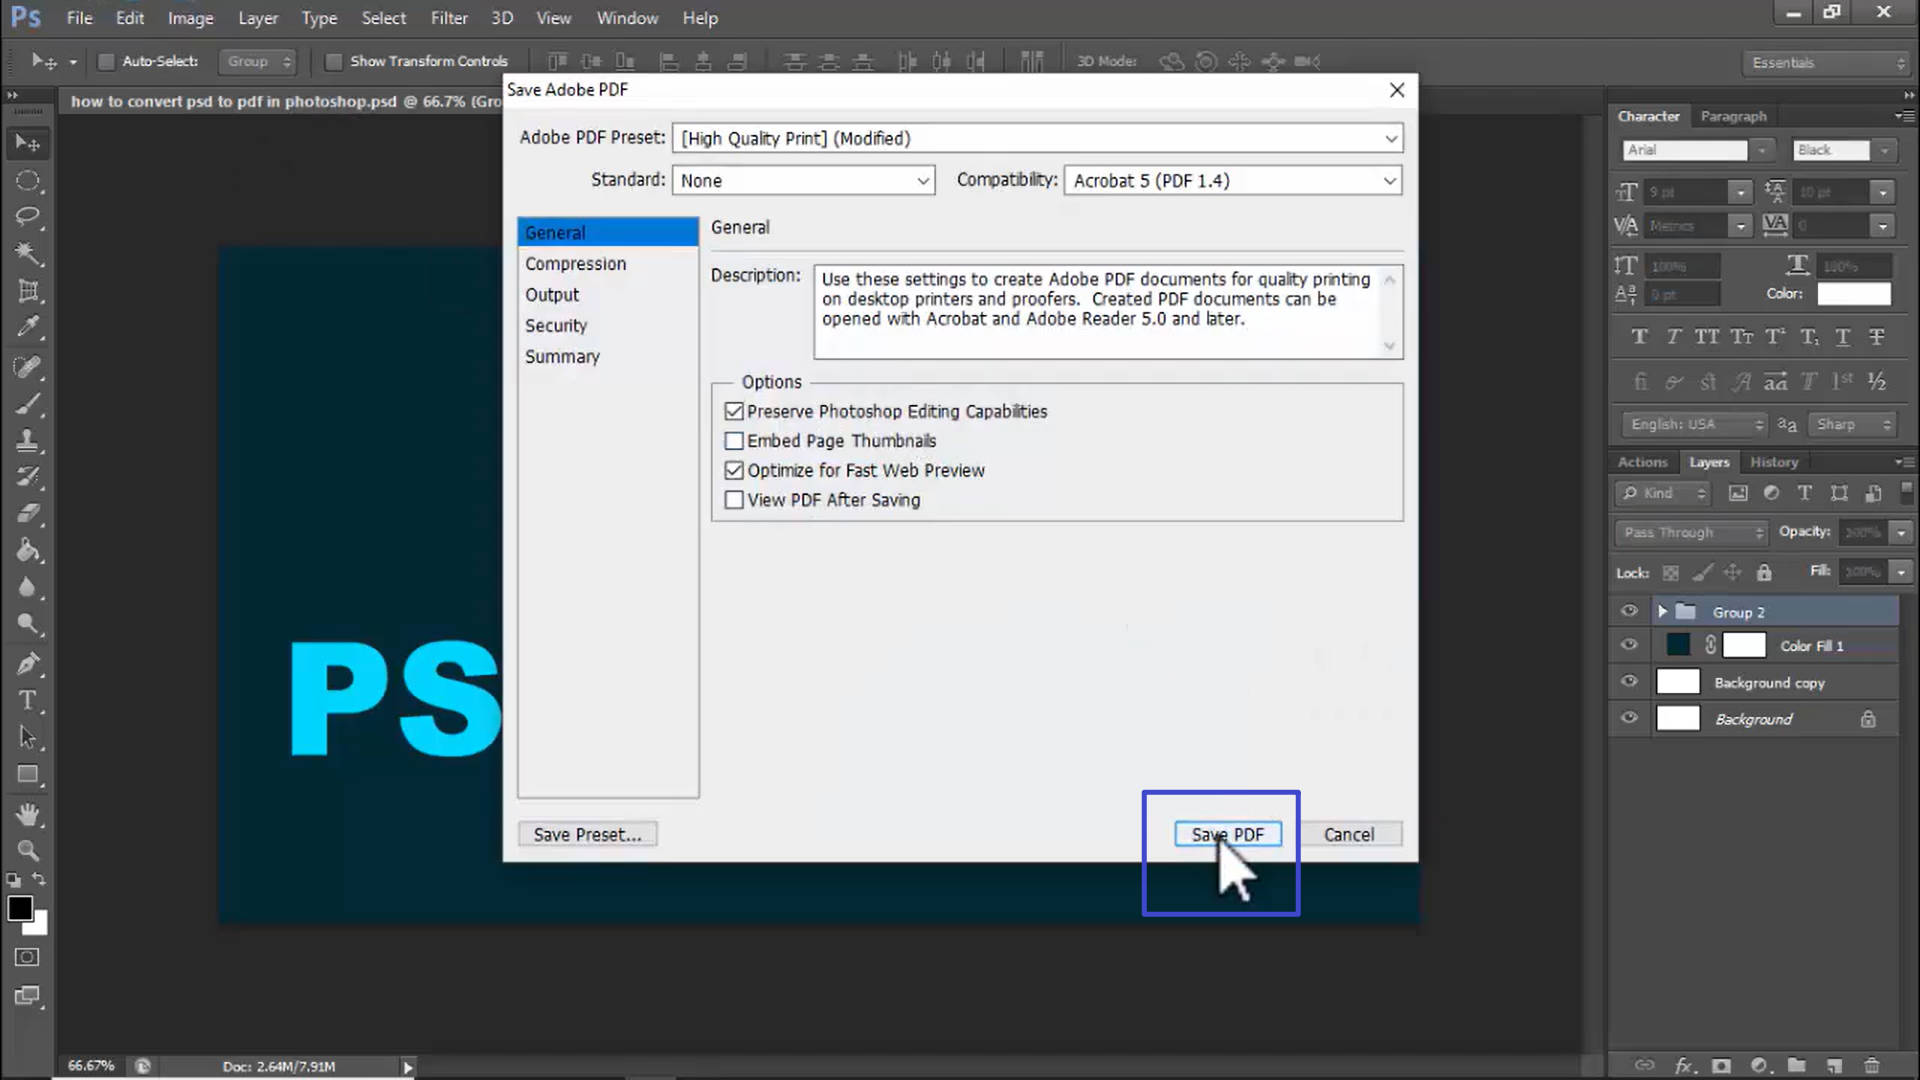This screenshot has width=1920, height=1080.
Task: Select the Crop tool
Action: click(28, 291)
